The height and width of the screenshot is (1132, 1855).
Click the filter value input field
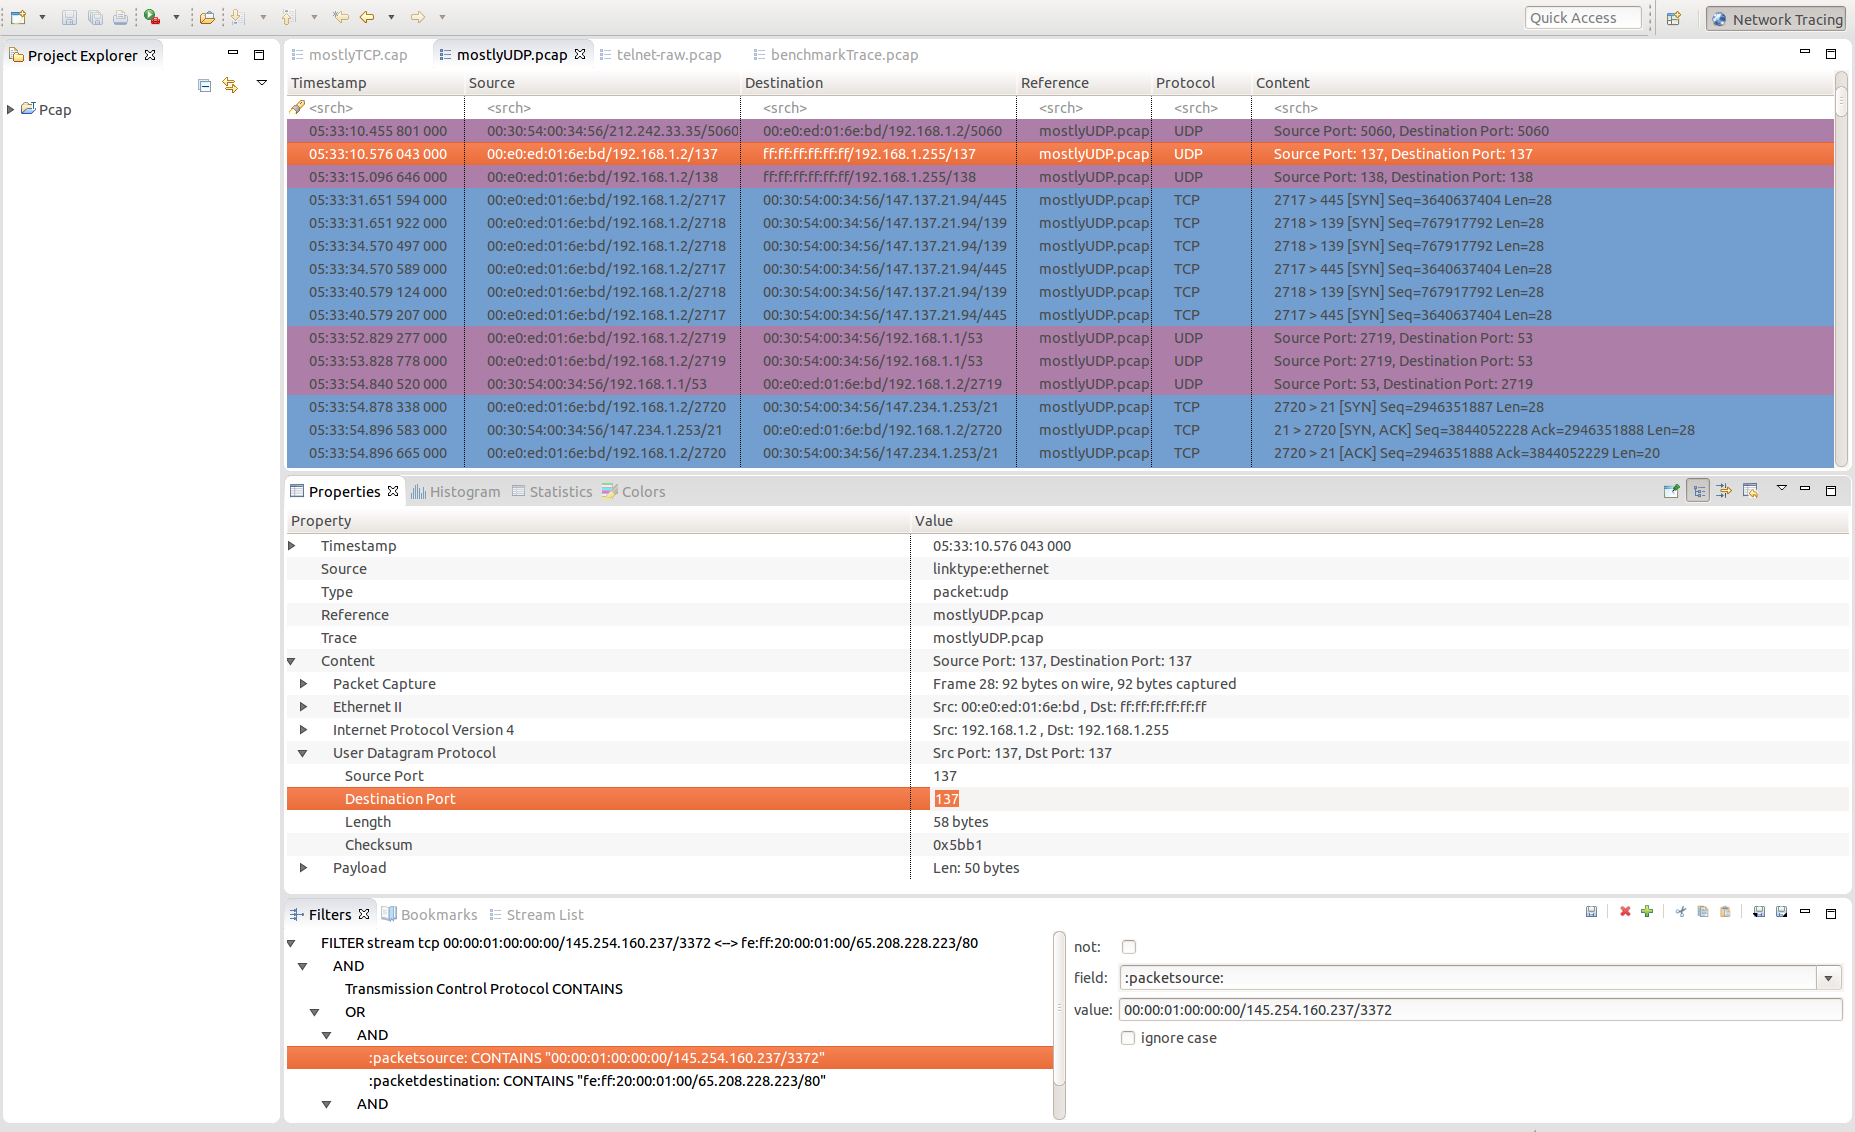1478,1010
